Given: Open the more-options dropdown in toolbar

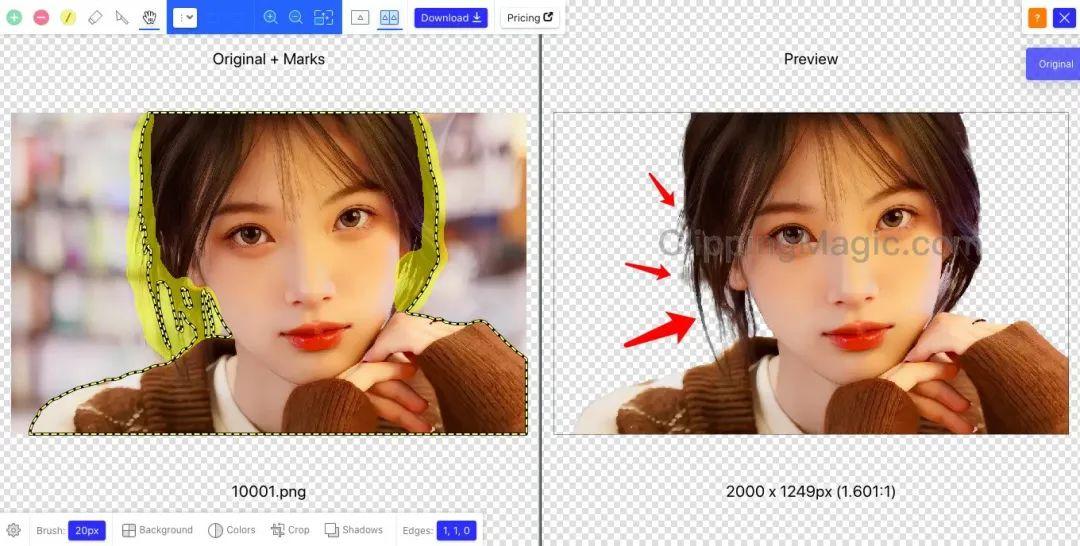Looking at the screenshot, I should click(x=185, y=18).
